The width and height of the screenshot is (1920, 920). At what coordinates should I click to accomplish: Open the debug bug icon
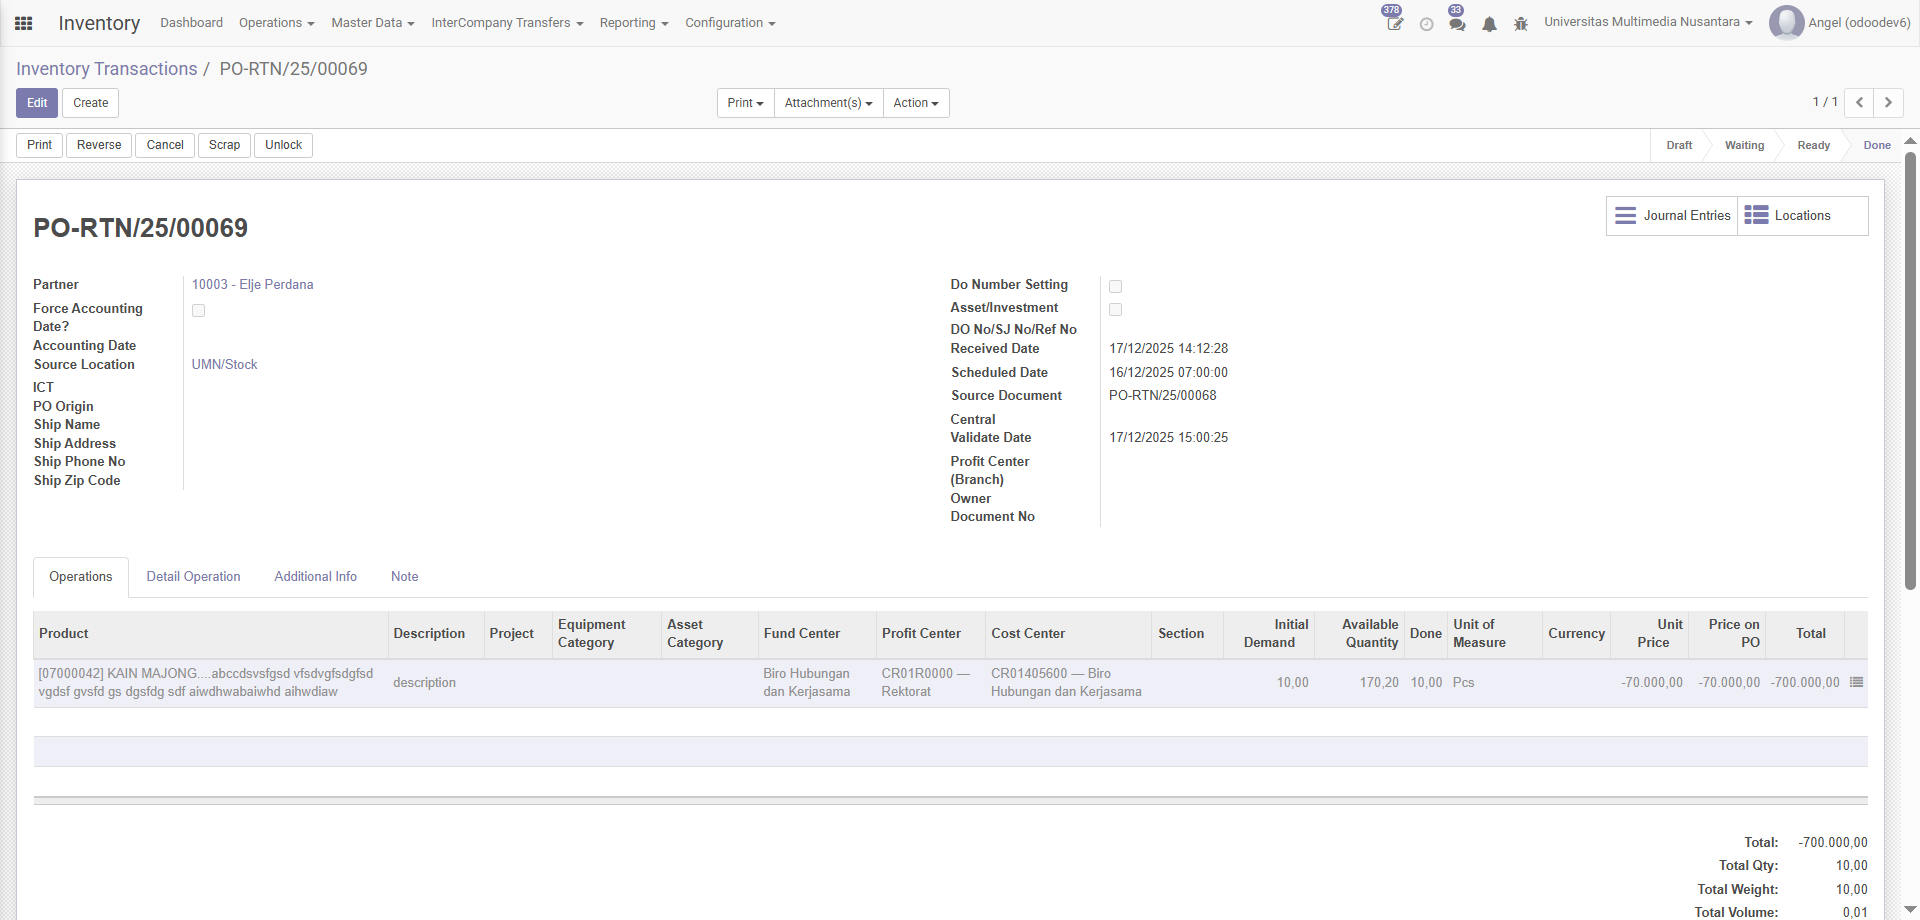tap(1521, 24)
